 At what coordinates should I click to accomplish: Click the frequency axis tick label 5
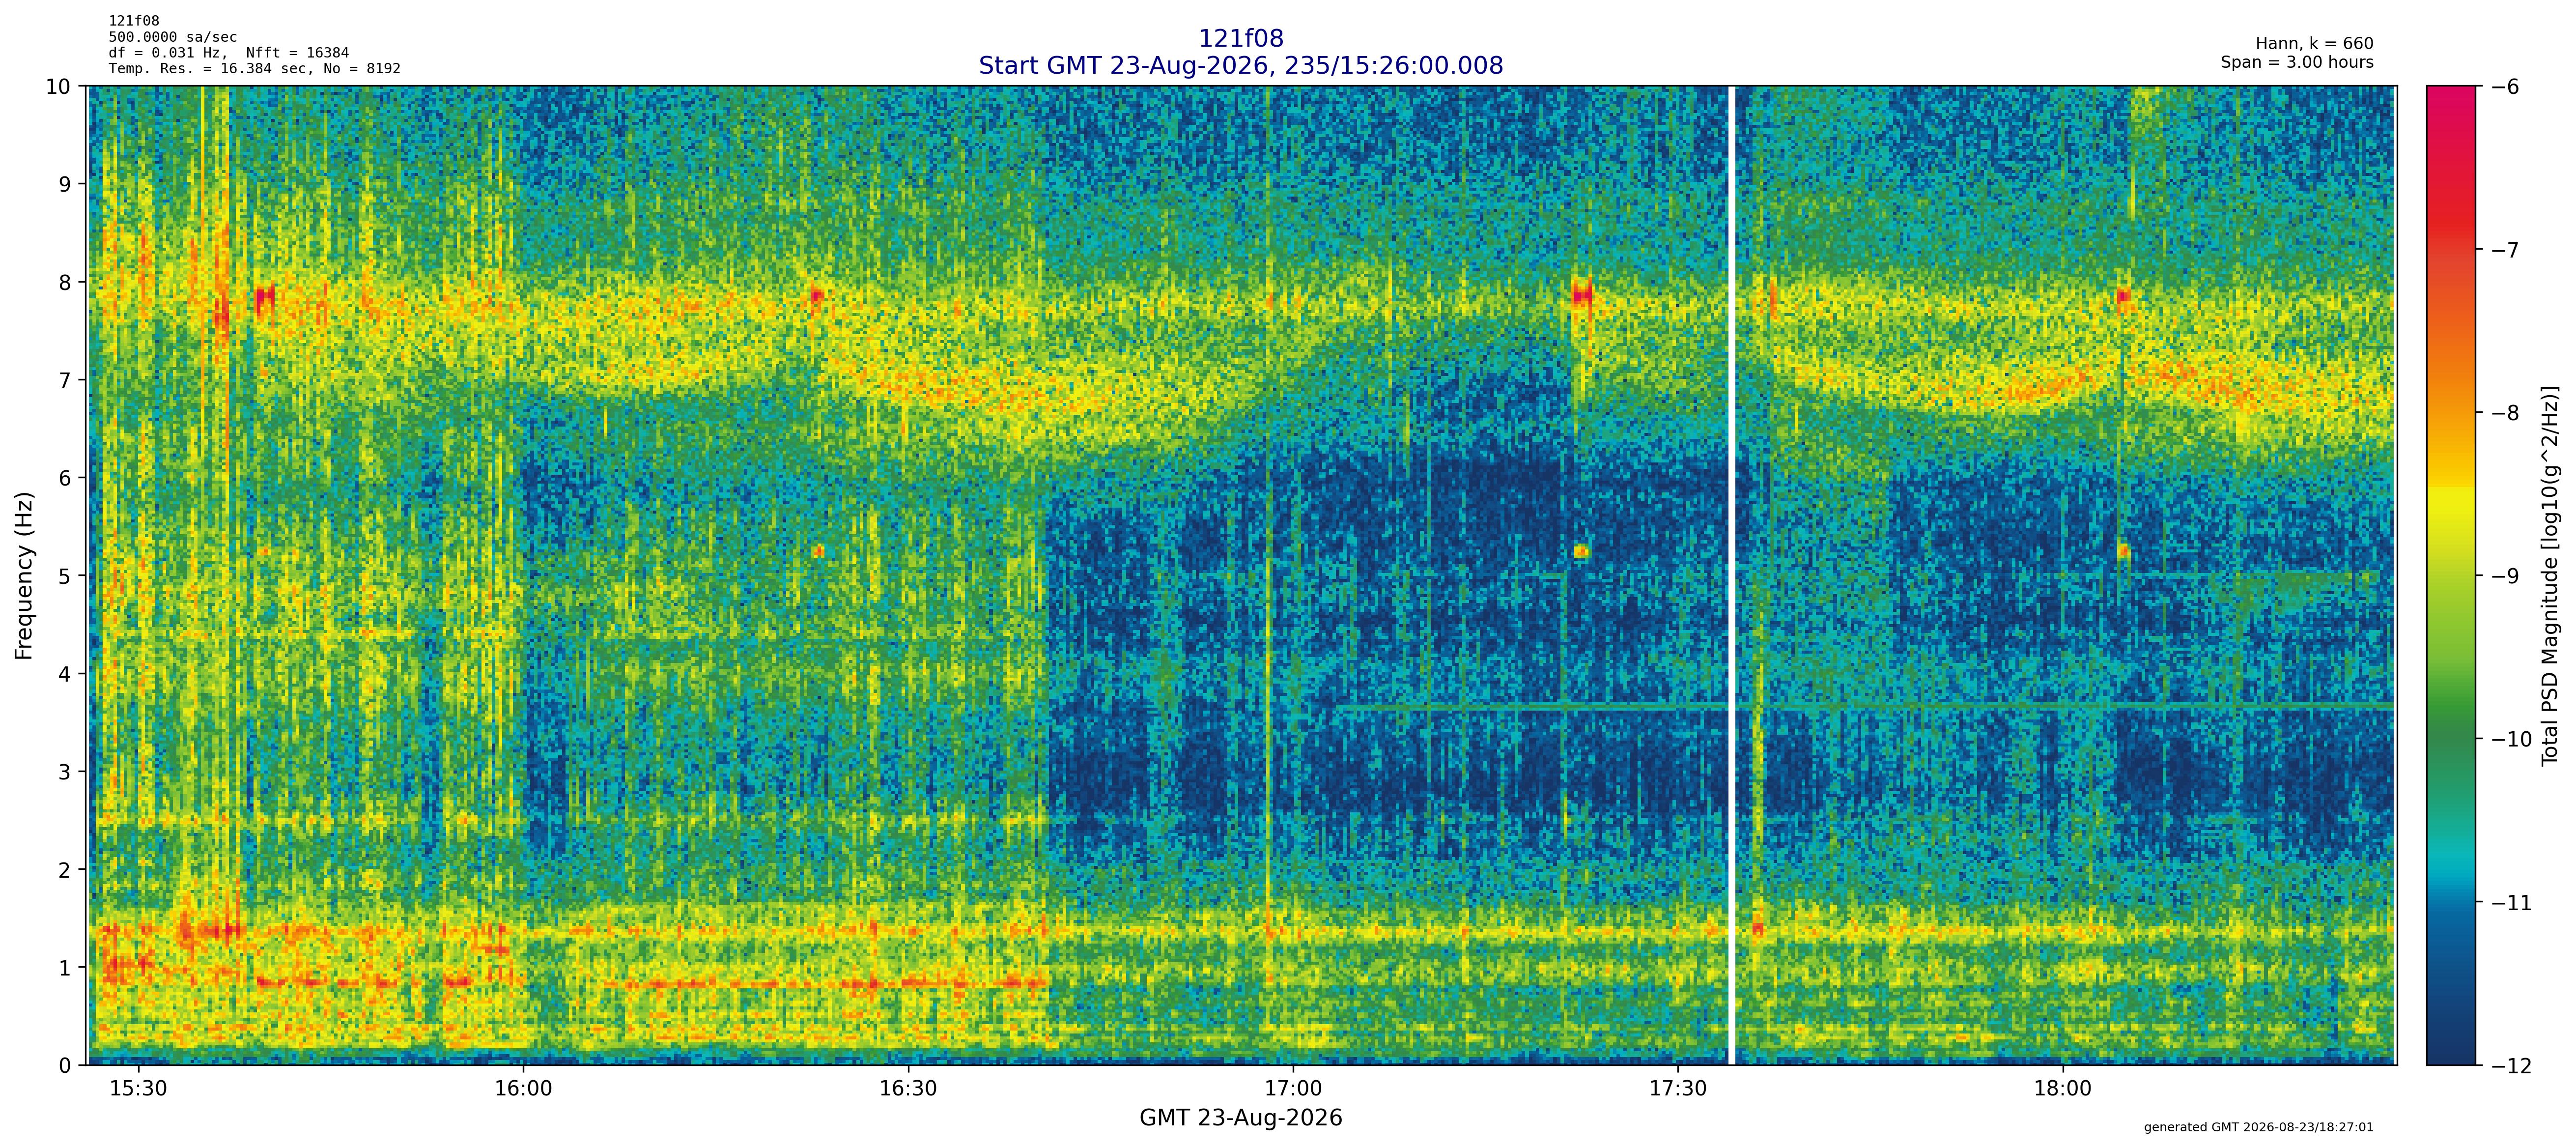pyautogui.click(x=65, y=576)
